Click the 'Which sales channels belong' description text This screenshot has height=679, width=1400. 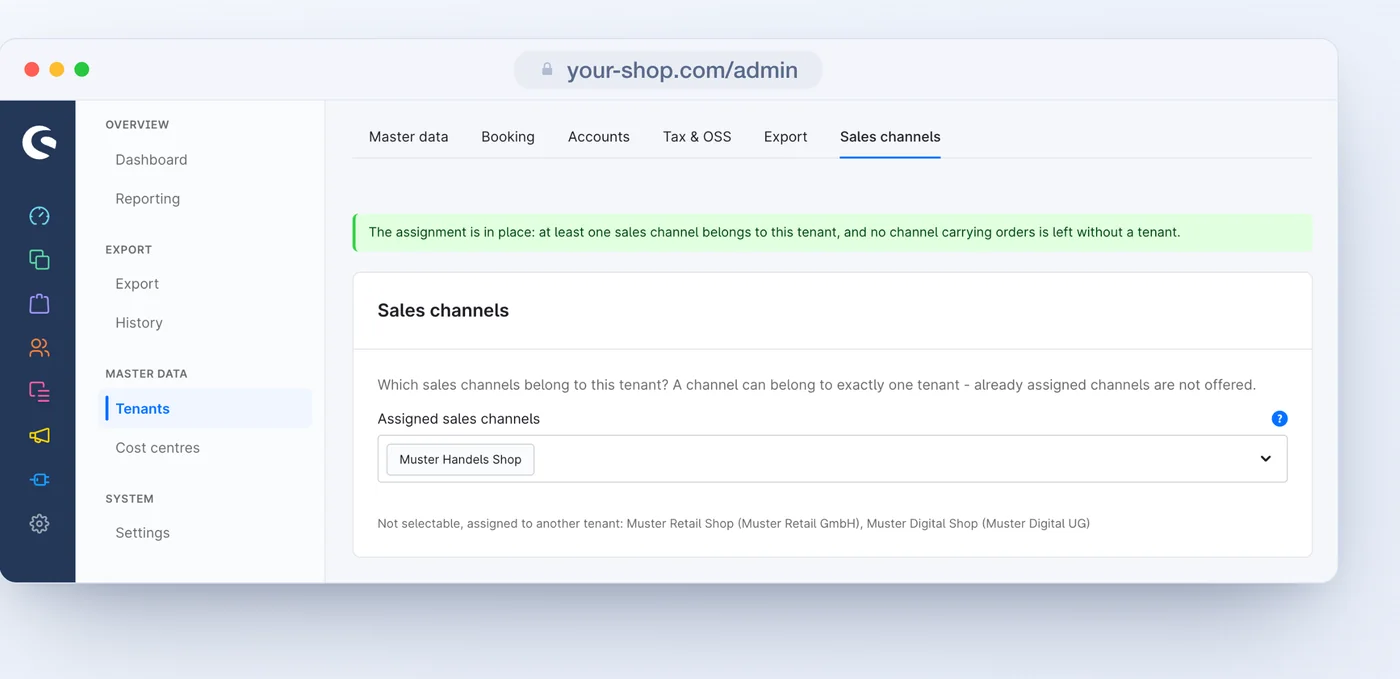click(817, 385)
